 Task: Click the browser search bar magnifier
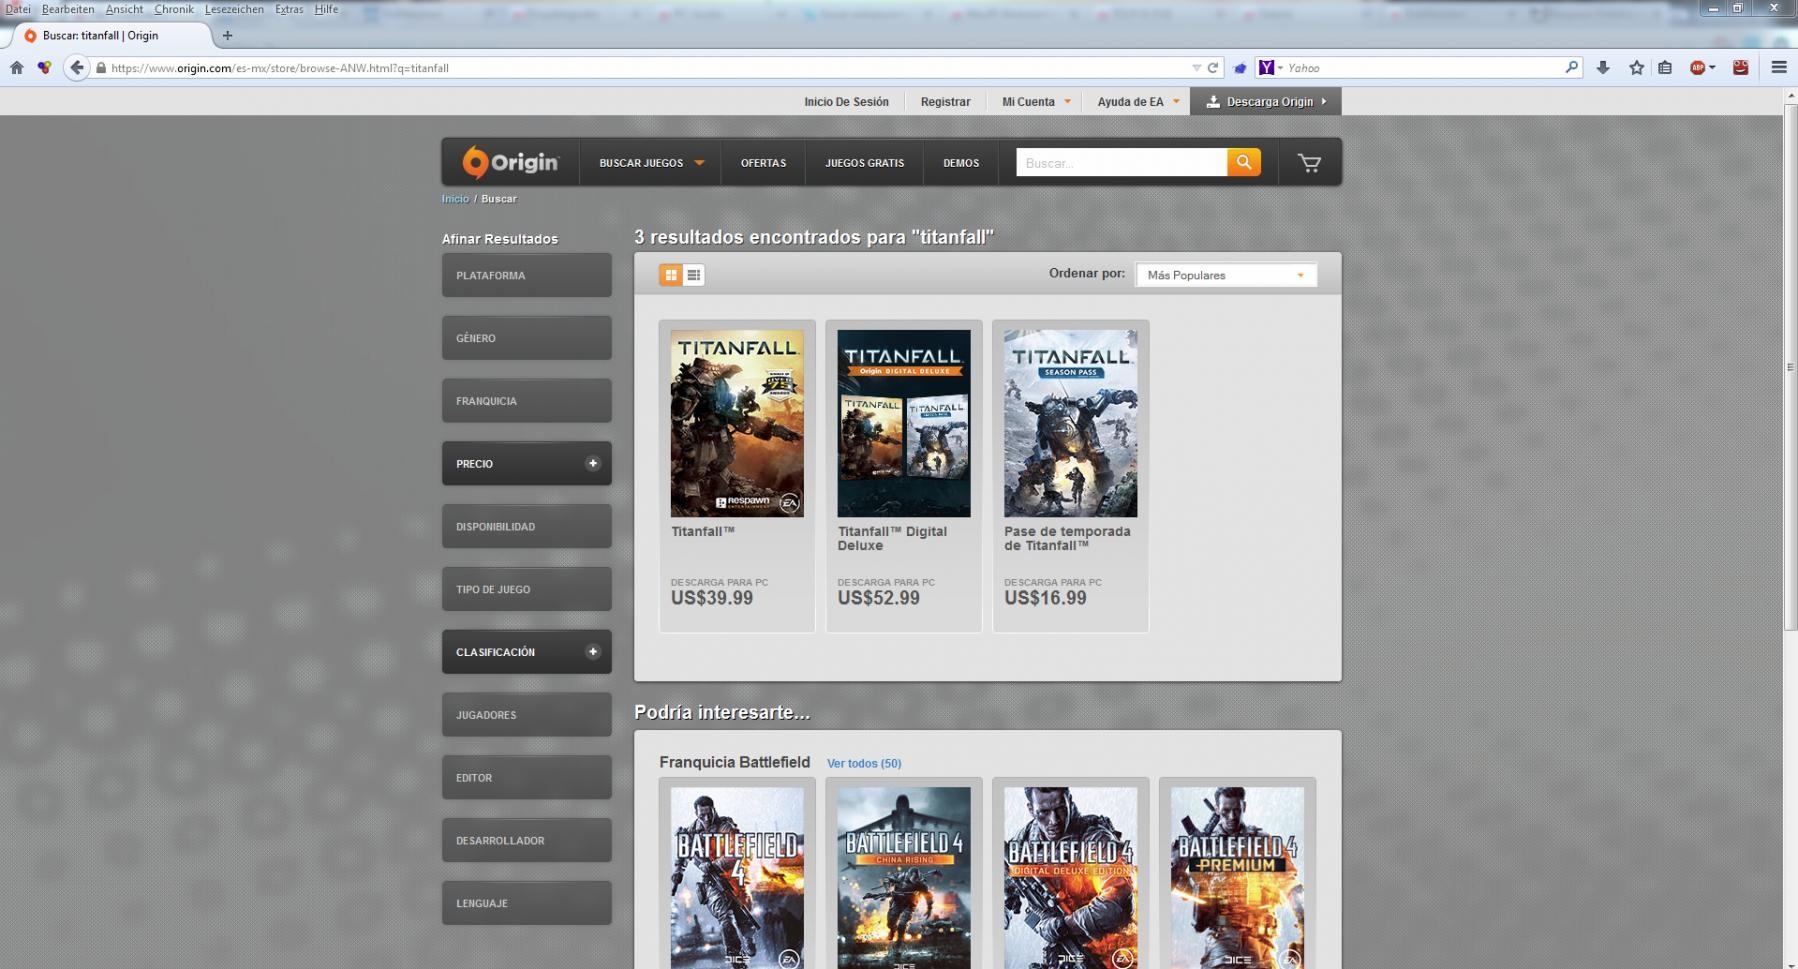(x=1571, y=67)
